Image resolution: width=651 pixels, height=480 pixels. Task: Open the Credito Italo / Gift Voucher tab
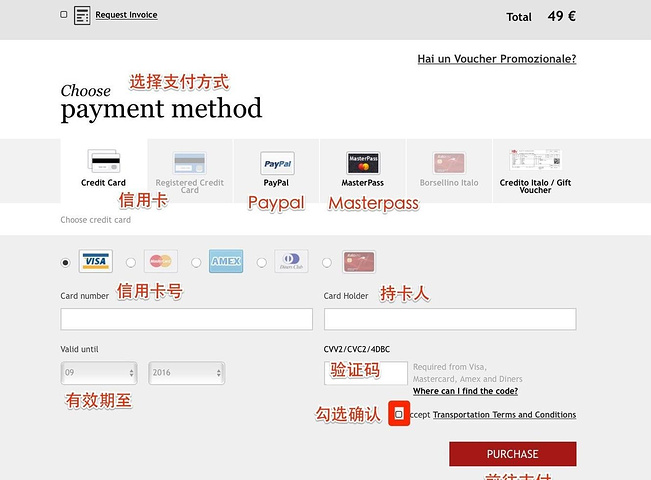[535, 170]
